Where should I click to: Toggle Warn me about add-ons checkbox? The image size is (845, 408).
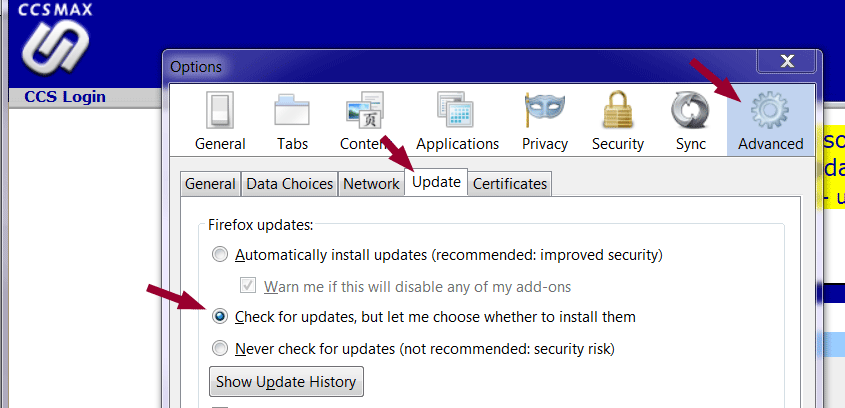(x=248, y=286)
